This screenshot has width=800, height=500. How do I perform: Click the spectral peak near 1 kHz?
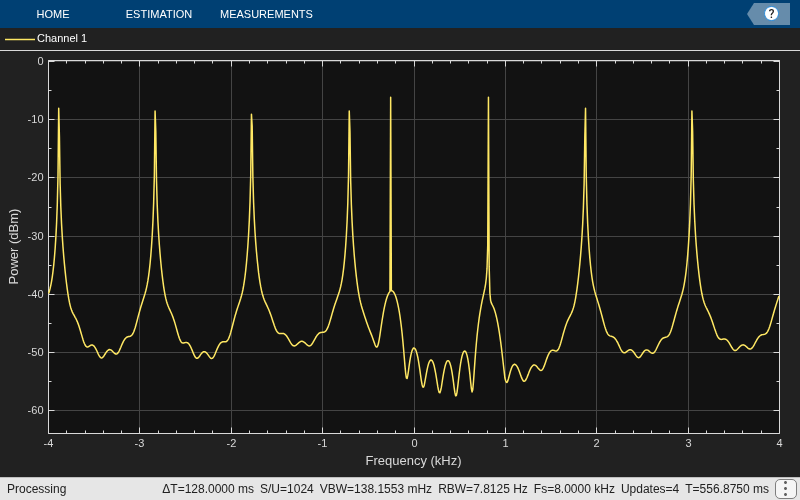(x=488, y=97)
